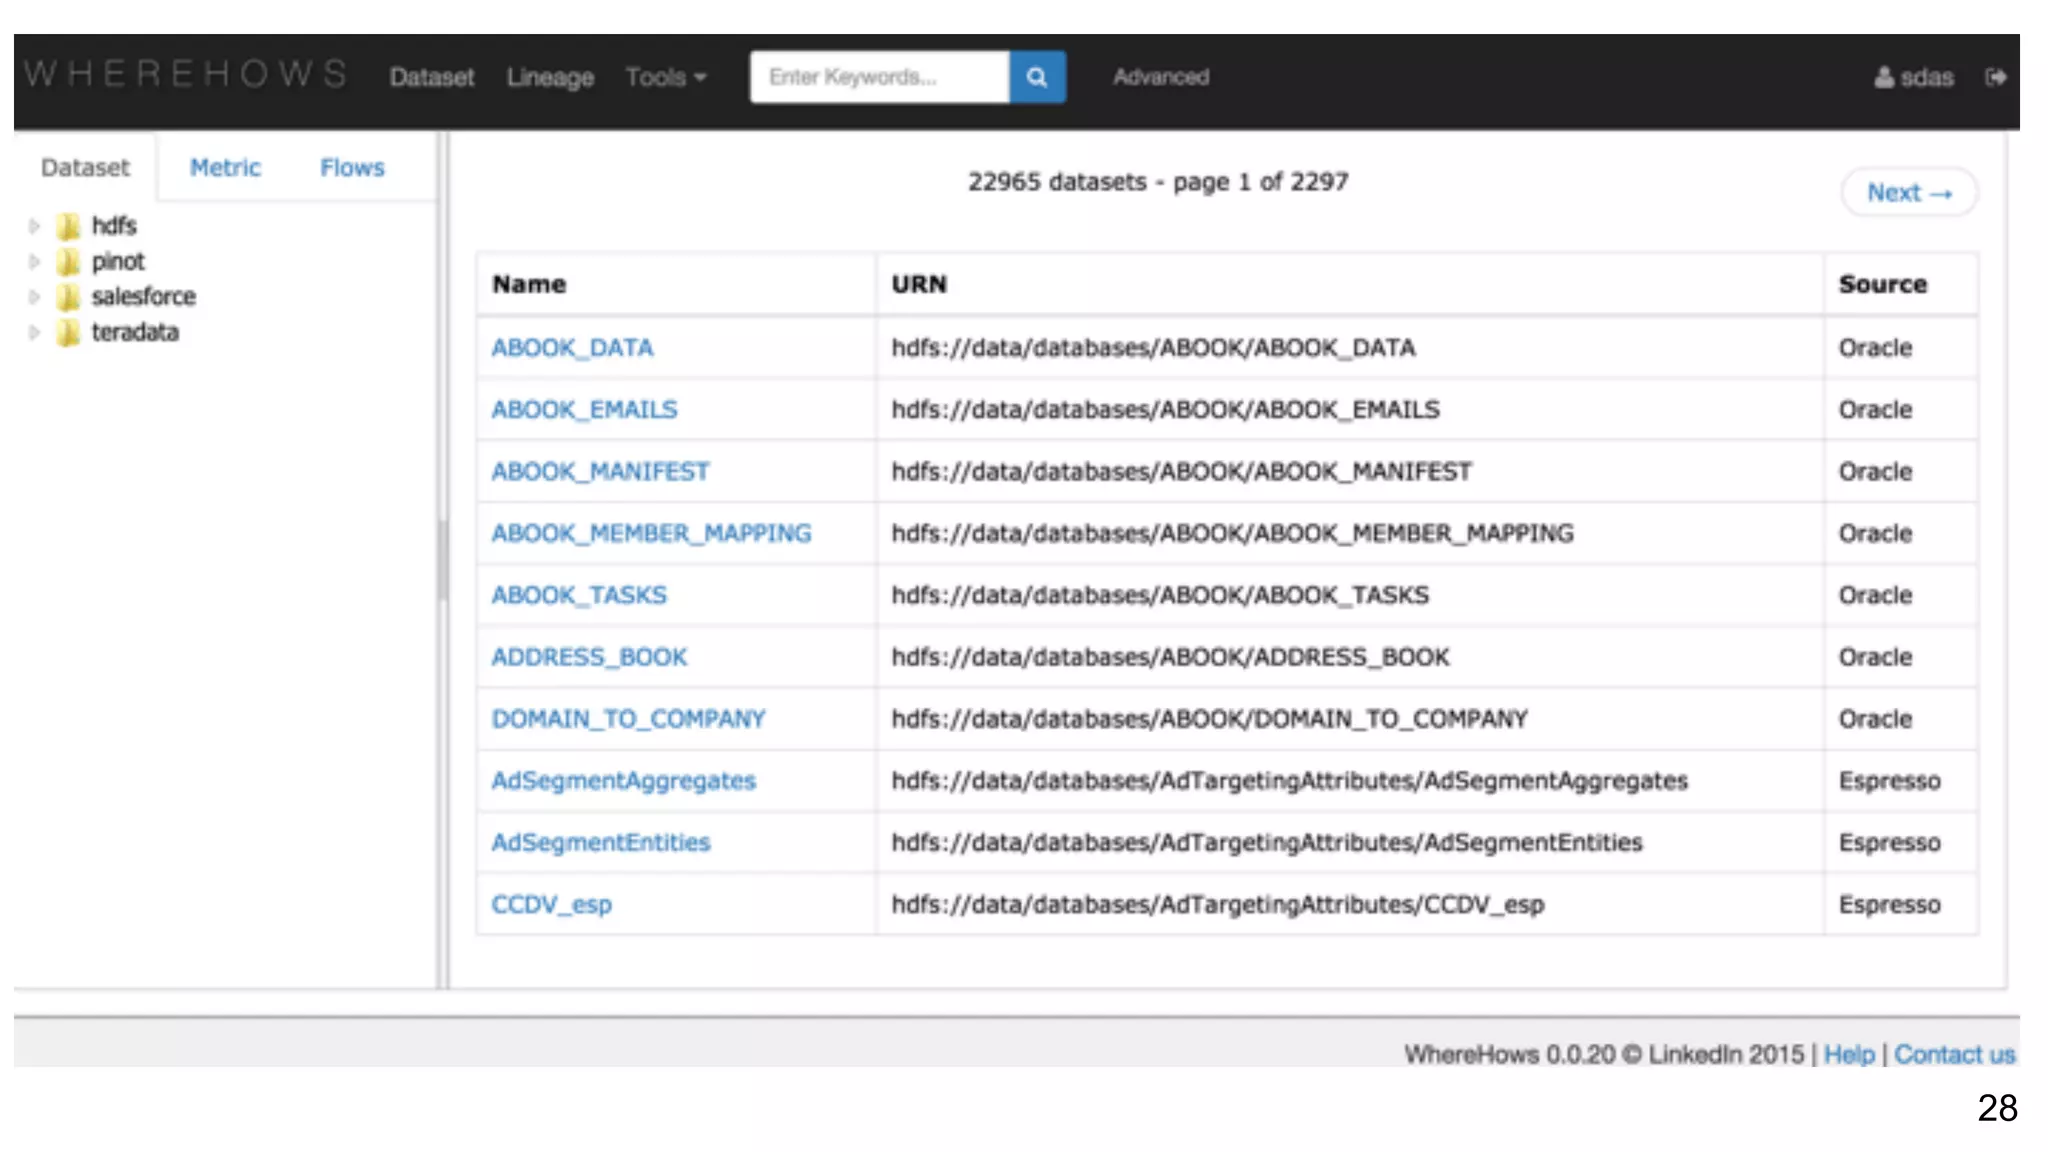This screenshot has height=1152, width=2048.
Task: Click the pinot folder icon
Action: tap(69, 262)
